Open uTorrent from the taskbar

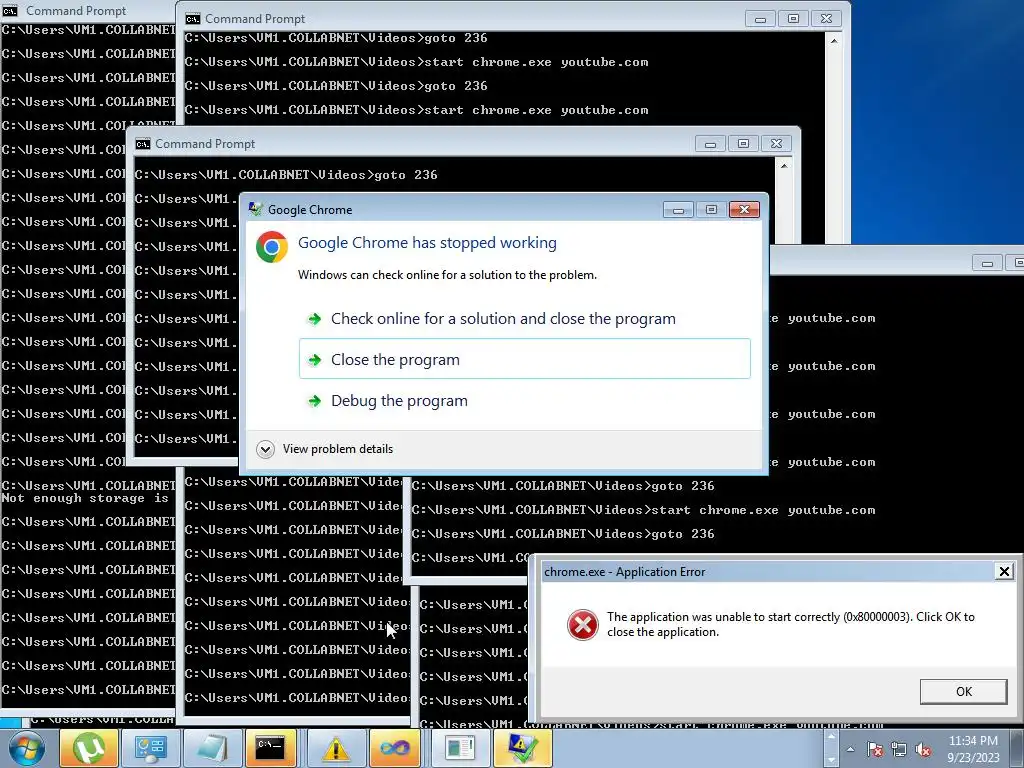(89, 748)
